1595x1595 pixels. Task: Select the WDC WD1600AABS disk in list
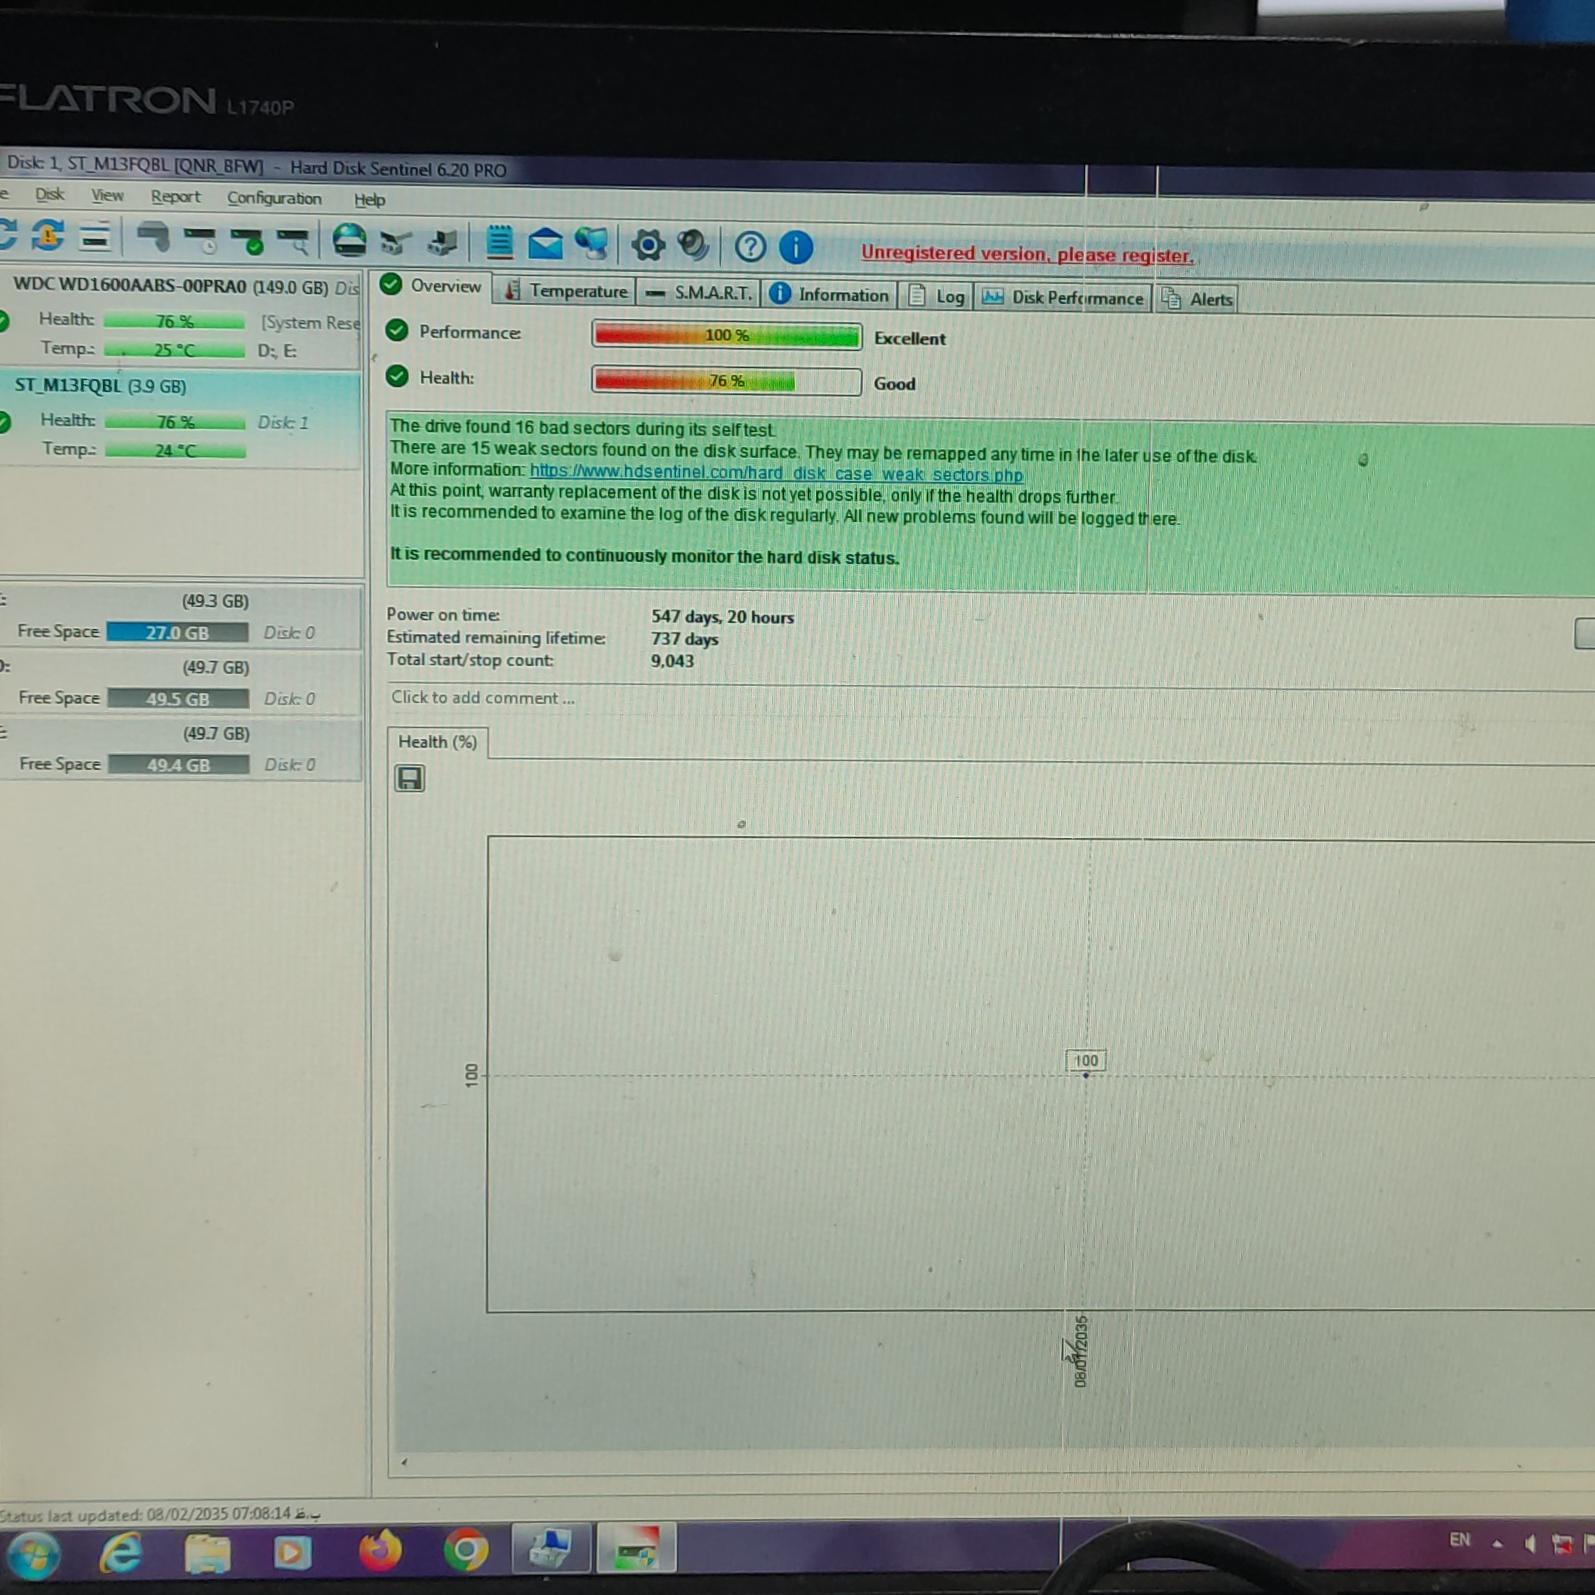click(x=170, y=286)
